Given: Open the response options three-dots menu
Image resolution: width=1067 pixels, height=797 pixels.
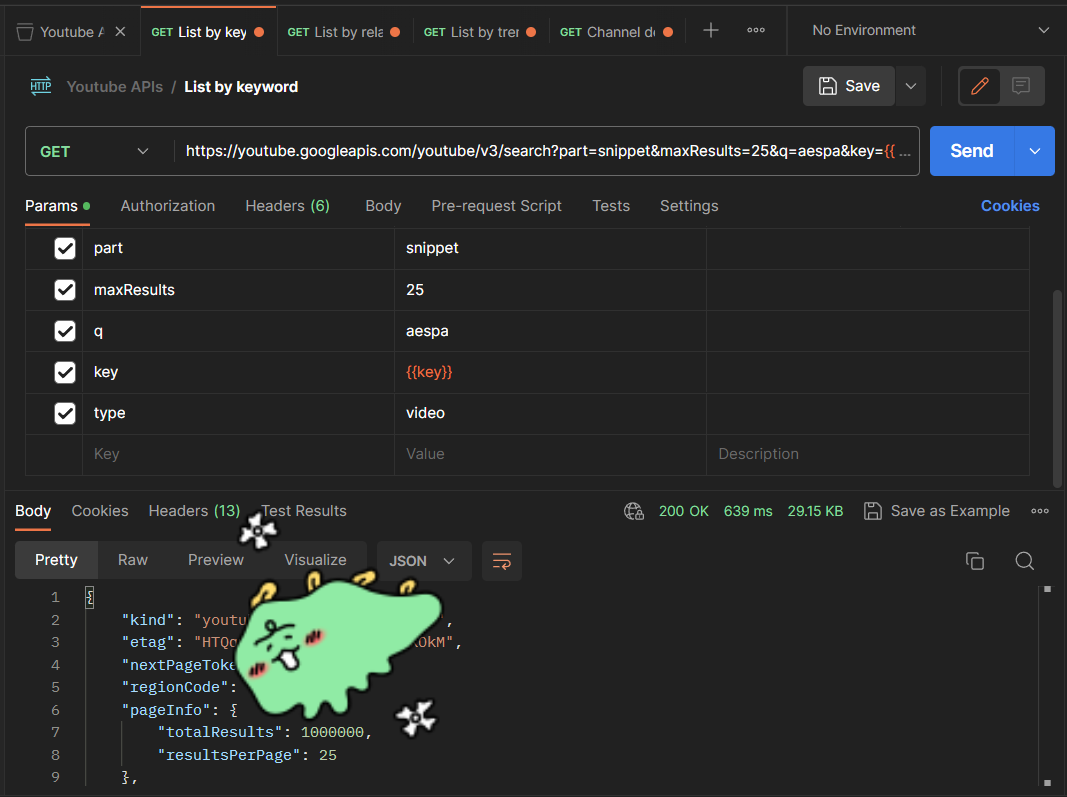Looking at the screenshot, I should pos(1040,511).
